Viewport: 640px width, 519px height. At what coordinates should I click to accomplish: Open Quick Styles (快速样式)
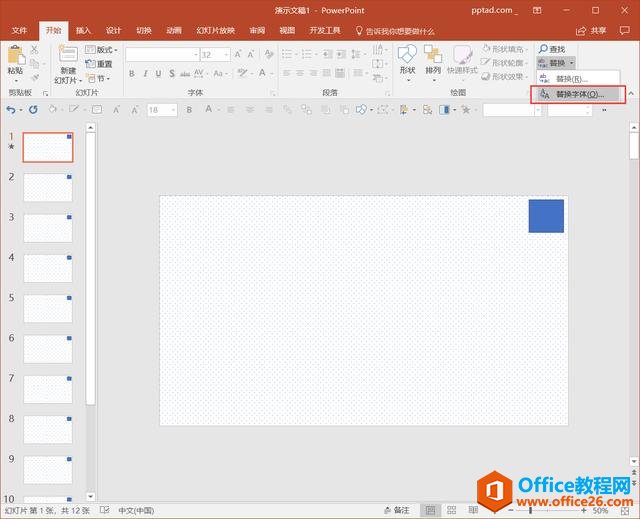click(x=462, y=59)
